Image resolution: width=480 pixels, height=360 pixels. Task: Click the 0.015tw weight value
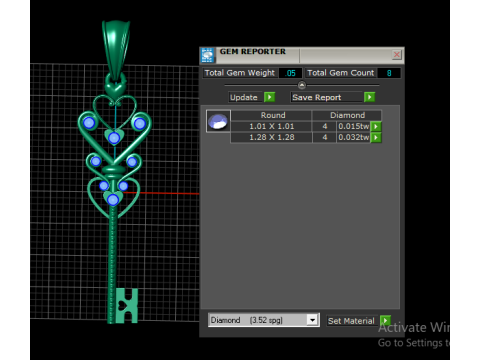[353, 127]
